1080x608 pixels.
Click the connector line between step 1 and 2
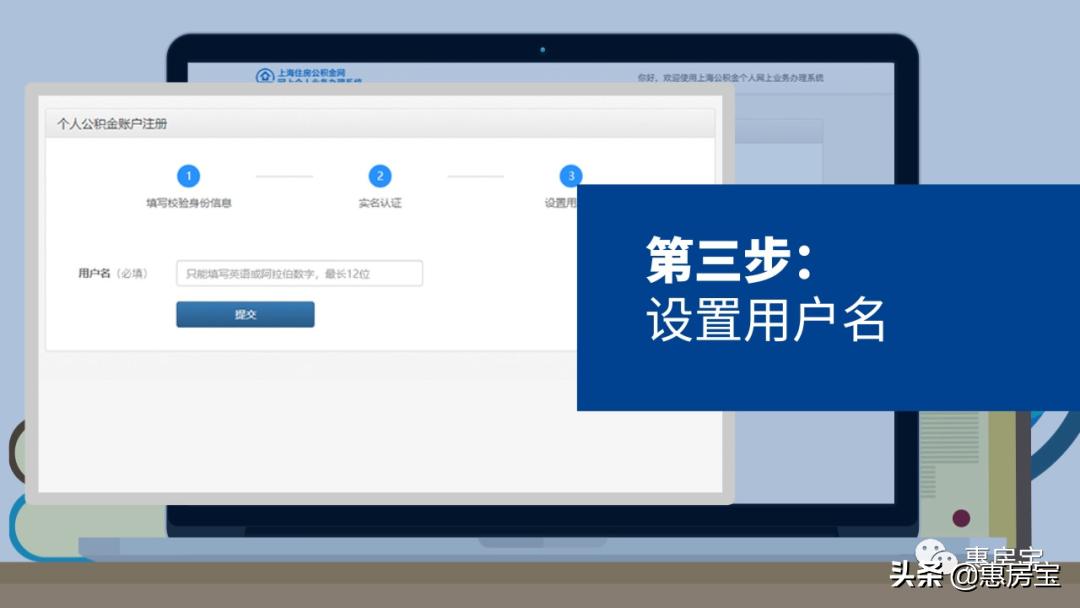click(x=284, y=175)
